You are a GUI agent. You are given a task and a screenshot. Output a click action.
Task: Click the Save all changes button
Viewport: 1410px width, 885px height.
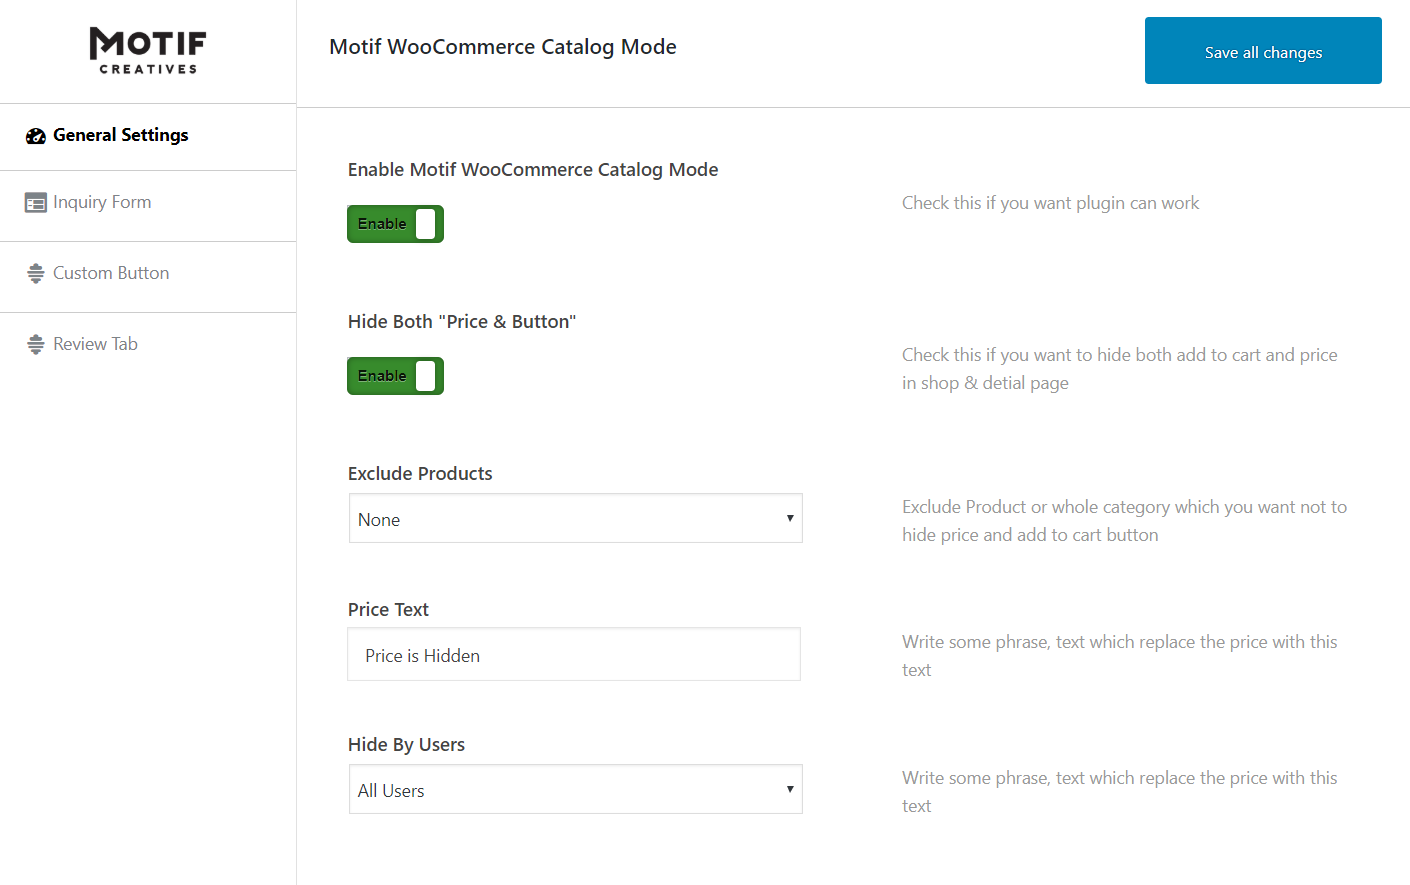point(1262,50)
